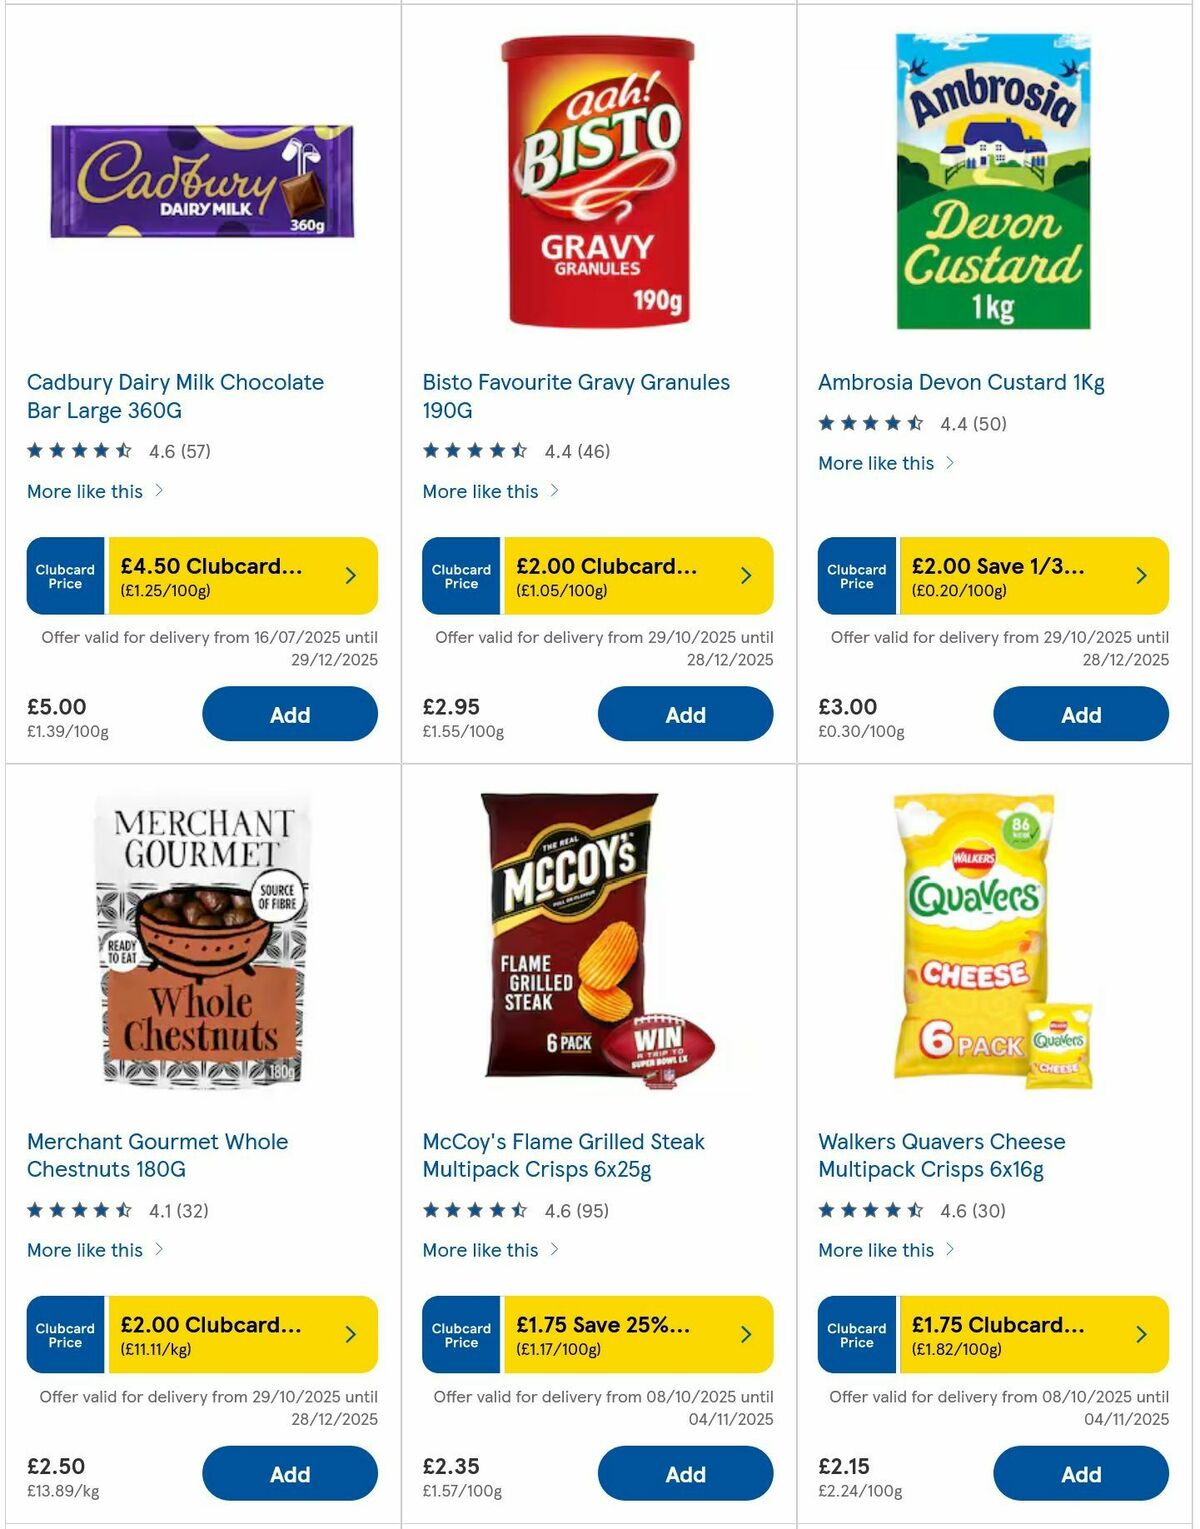Add Cadbury Dairy Milk Chocolate Bar to basket
The width and height of the screenshot is (1200, 1529).
[289, 714]
